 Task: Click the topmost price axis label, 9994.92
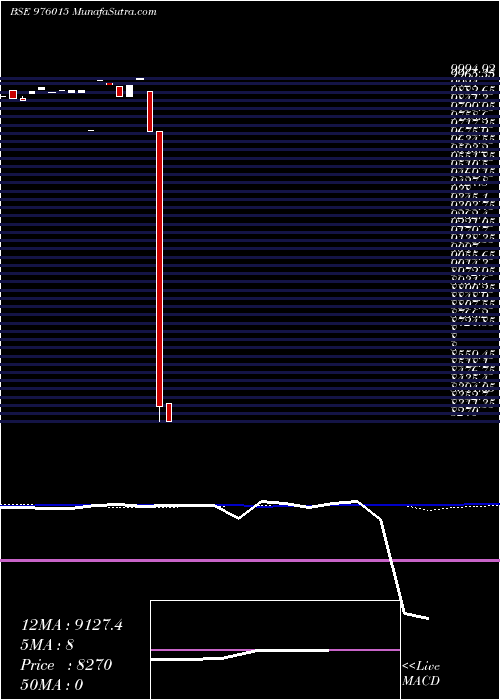coord(473,68)
